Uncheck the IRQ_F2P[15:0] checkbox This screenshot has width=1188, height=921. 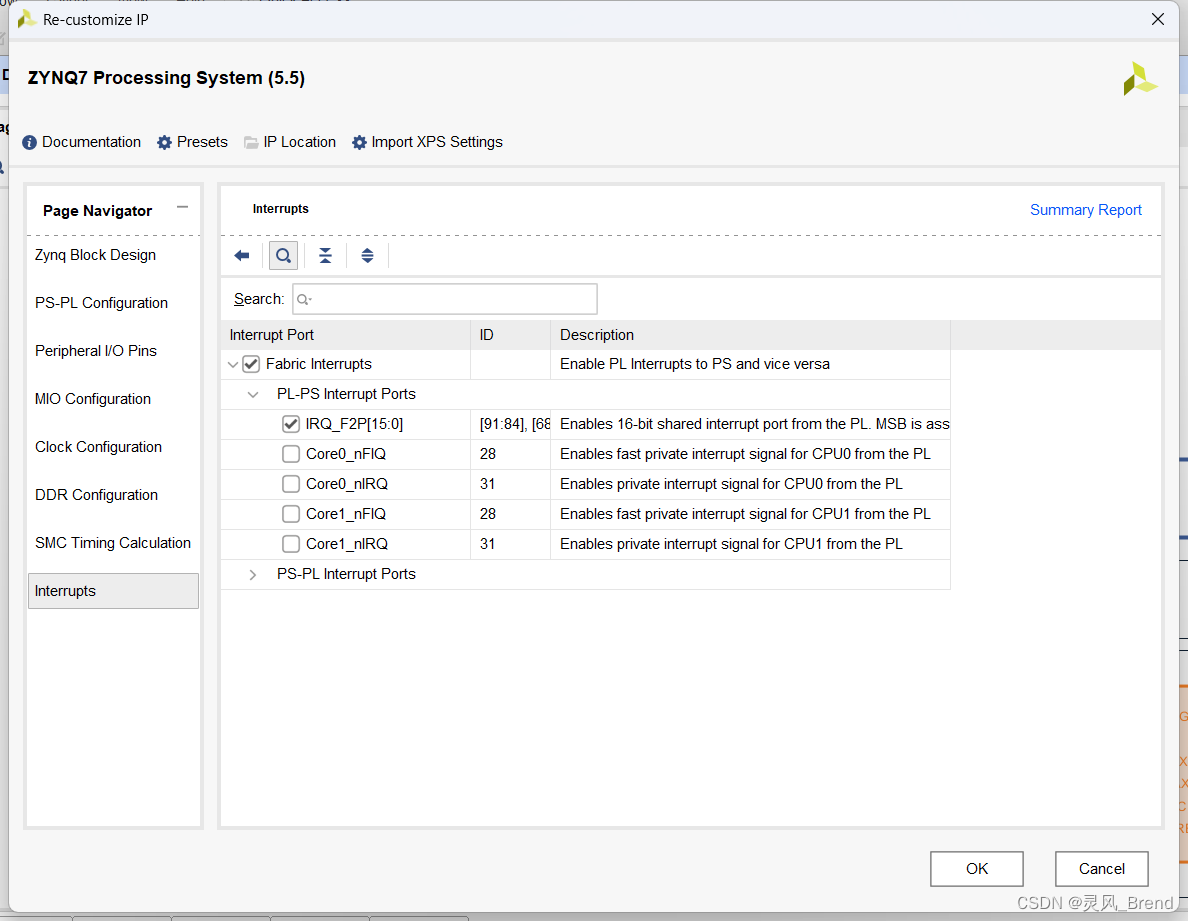291,424
